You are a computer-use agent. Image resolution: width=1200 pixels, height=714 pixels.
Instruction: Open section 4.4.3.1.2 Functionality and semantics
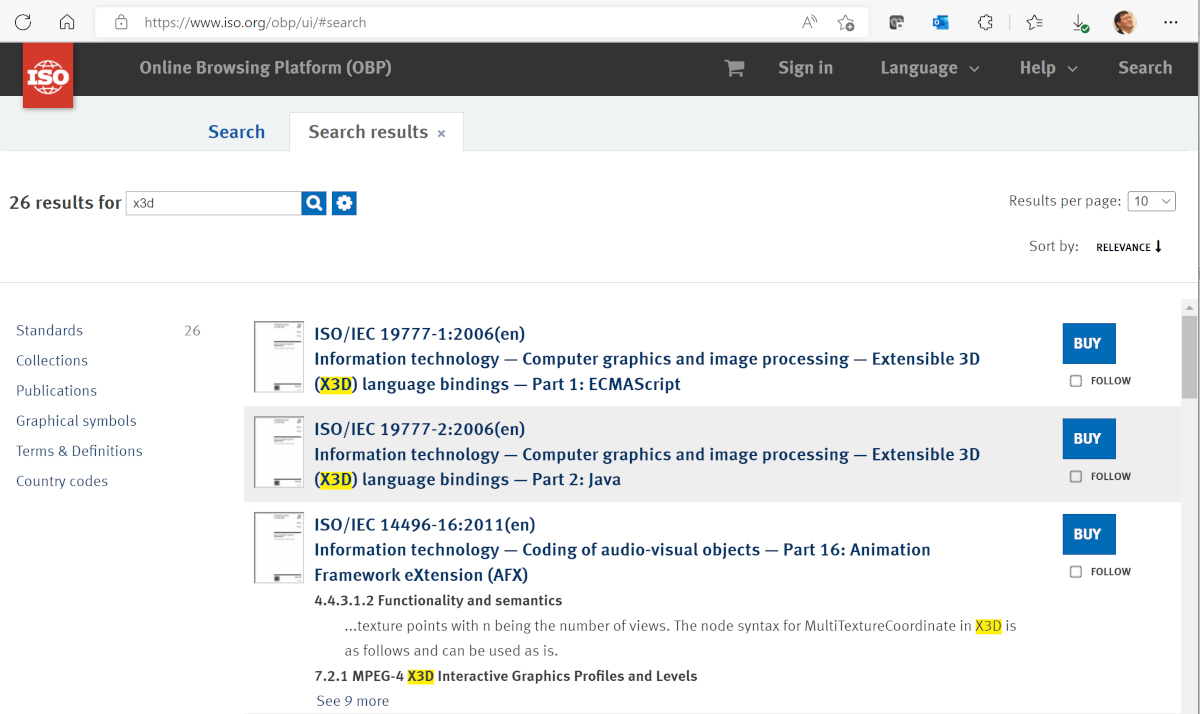(438, 601)
